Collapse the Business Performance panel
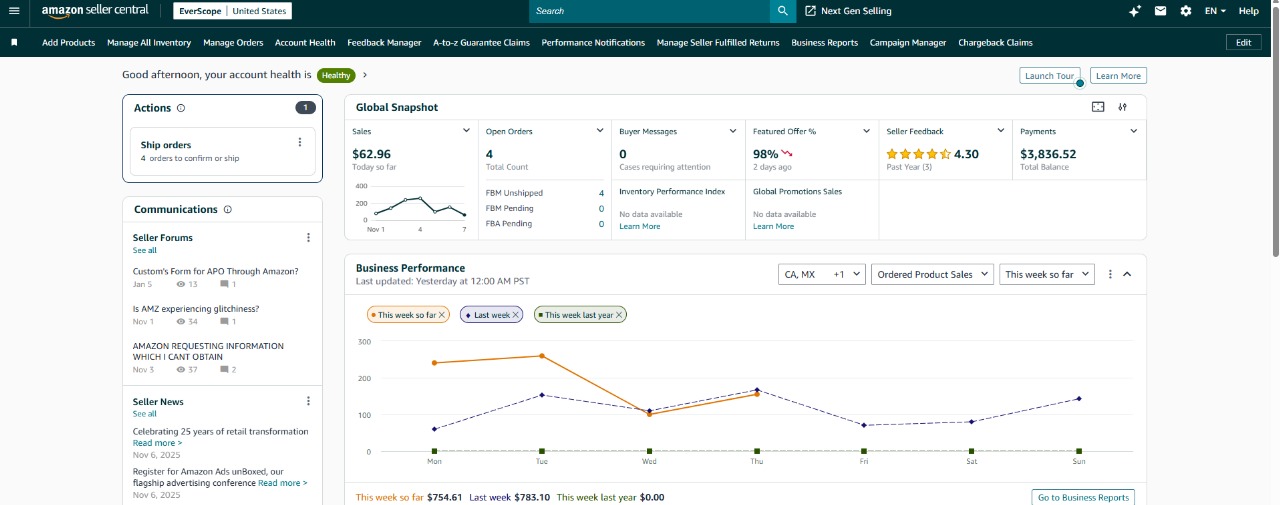Image resolution: width=1280 pixels, height=505 pixels. (1127, 274)
